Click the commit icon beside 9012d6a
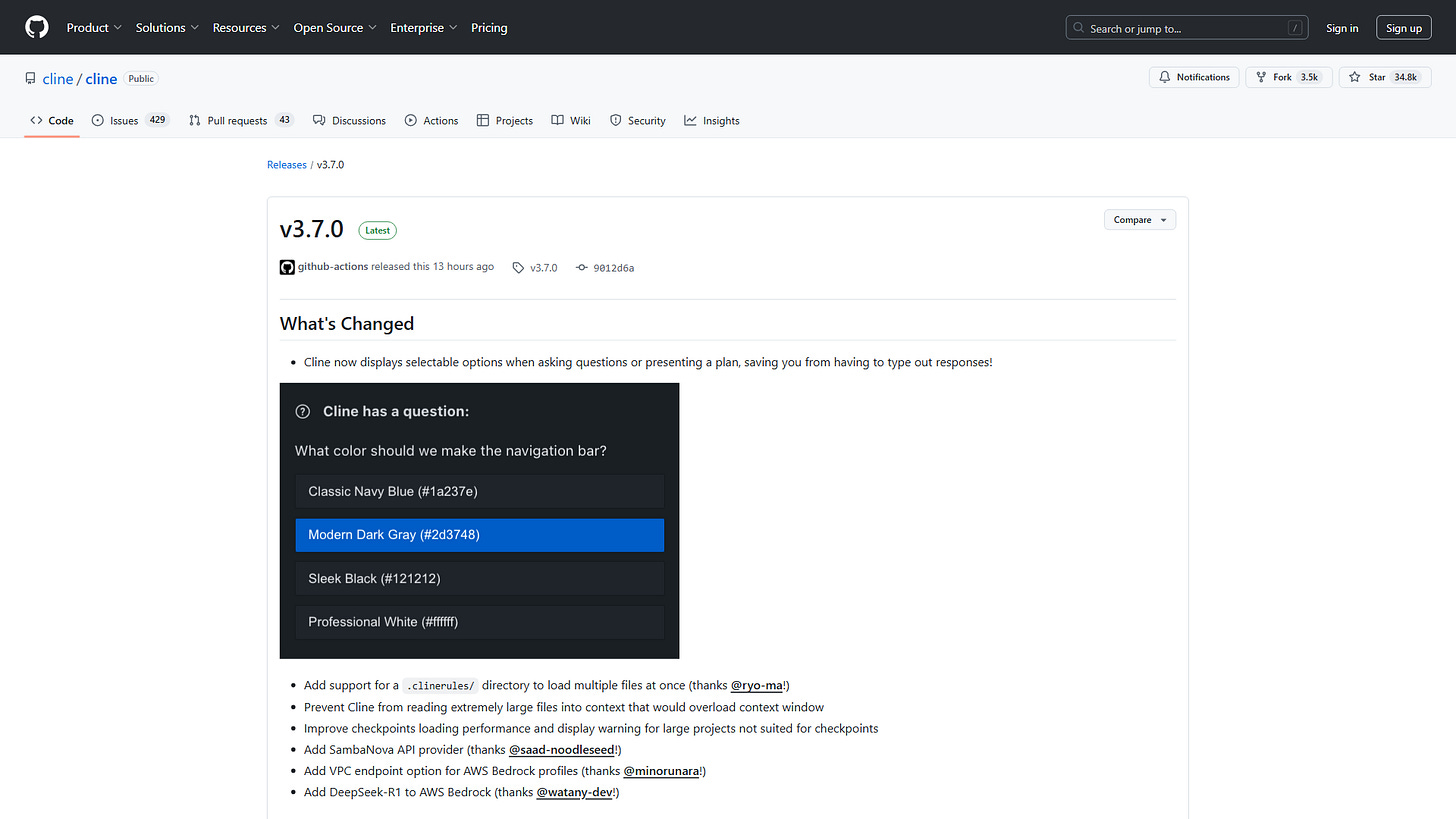 [581, 268]
